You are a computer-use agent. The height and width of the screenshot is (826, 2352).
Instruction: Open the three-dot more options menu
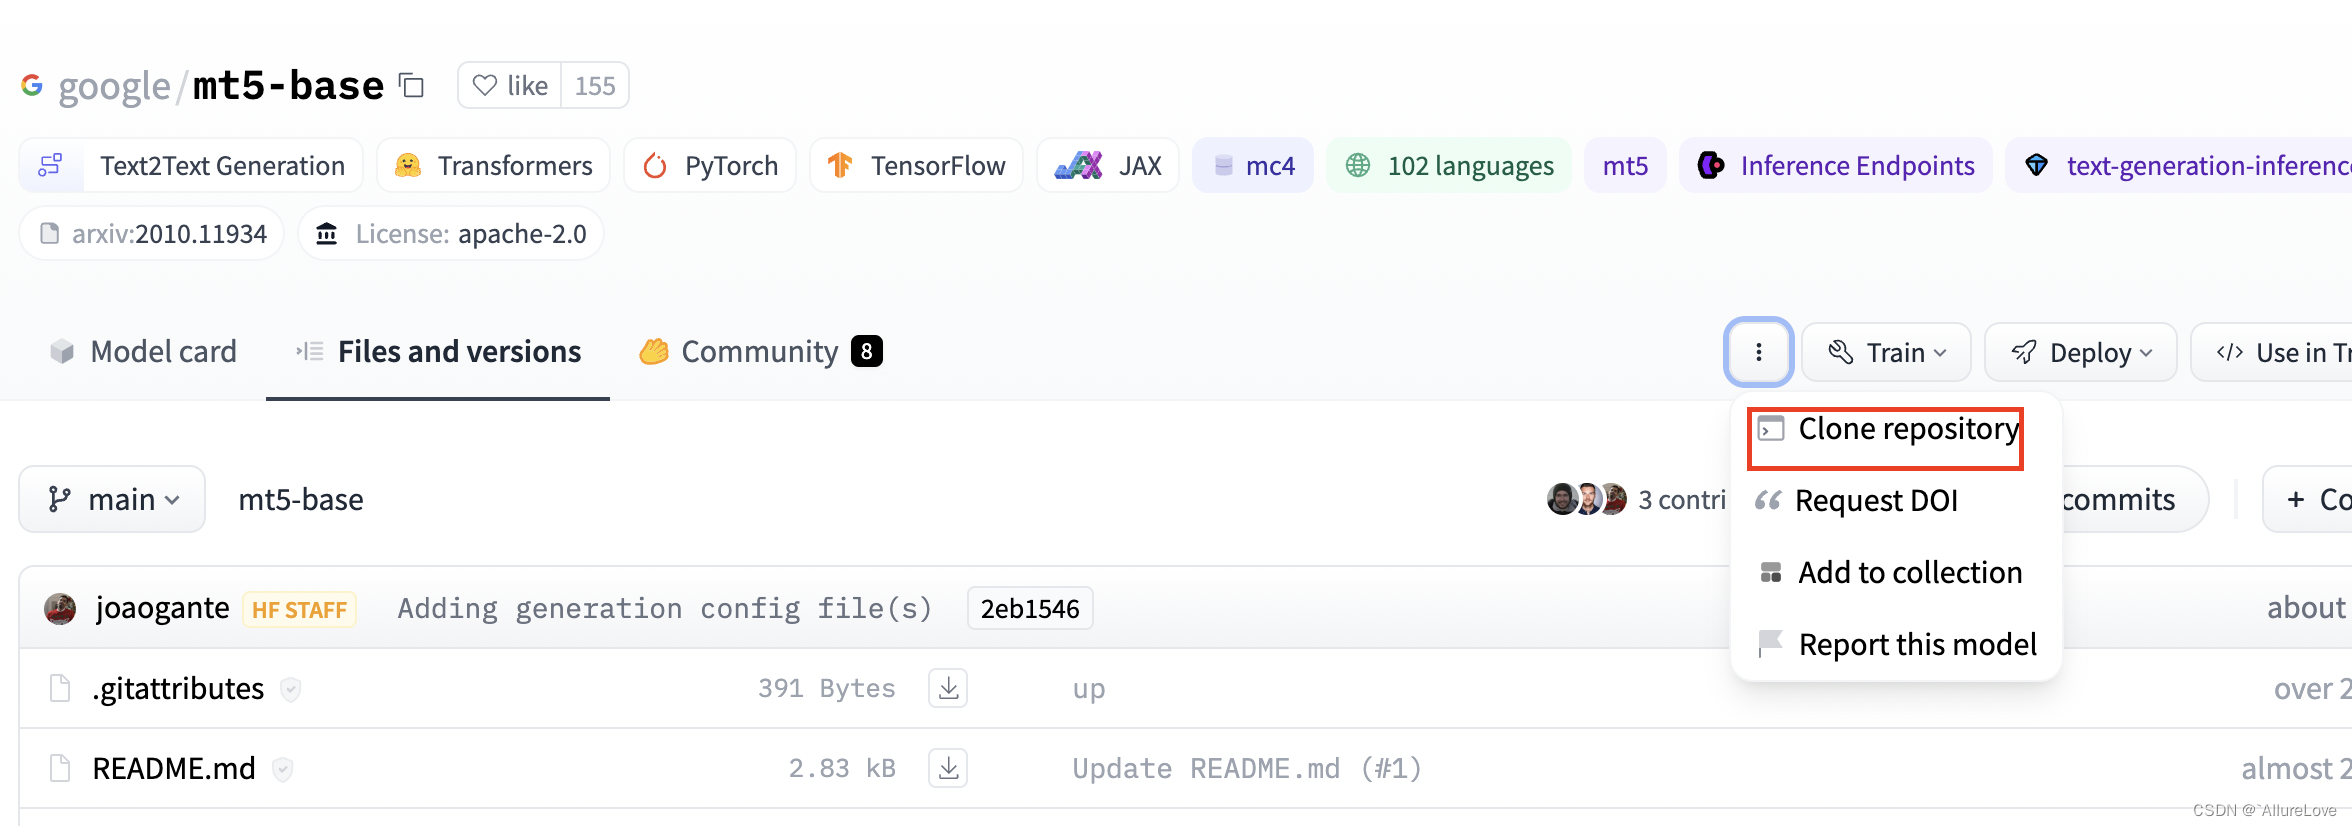(1758, 352)
